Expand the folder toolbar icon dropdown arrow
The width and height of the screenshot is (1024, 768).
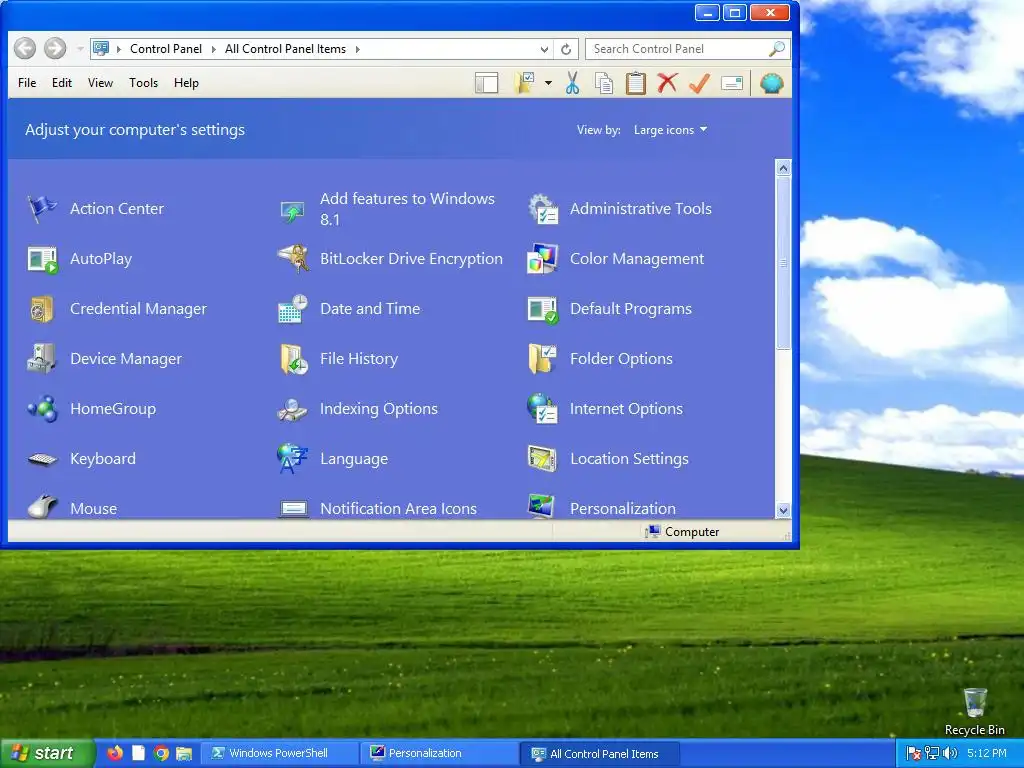point(548,84)
